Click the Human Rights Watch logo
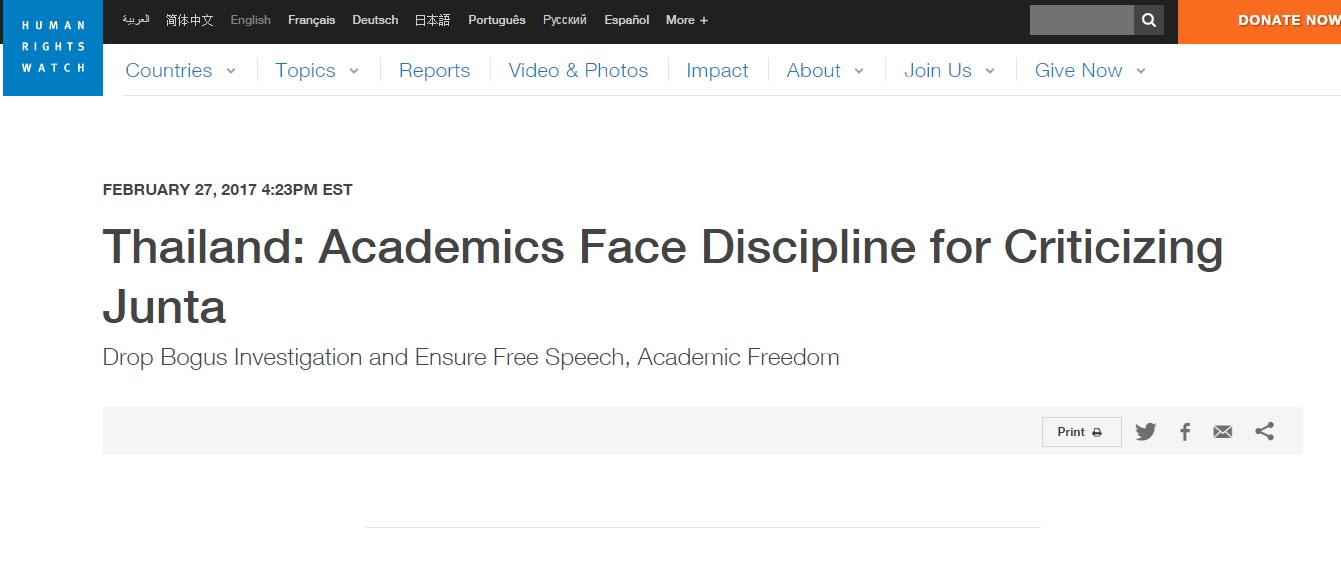Screen dimensions: 1341x582 (x=53, y=48)
